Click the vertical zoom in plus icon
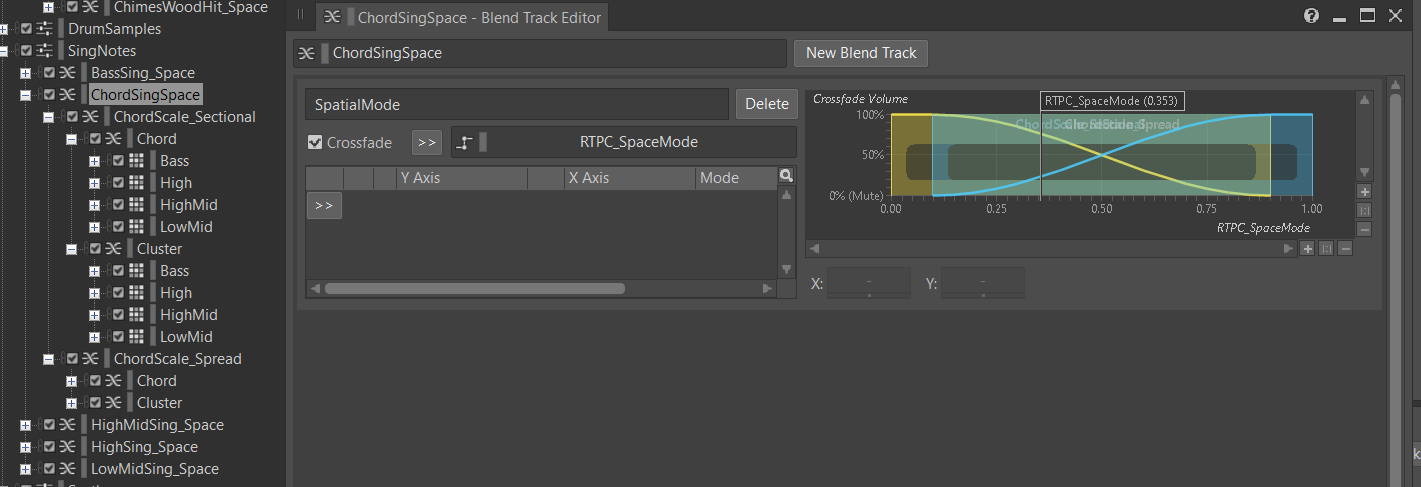This screenshot has height=487, width=1421. [x=1365, y=191]
